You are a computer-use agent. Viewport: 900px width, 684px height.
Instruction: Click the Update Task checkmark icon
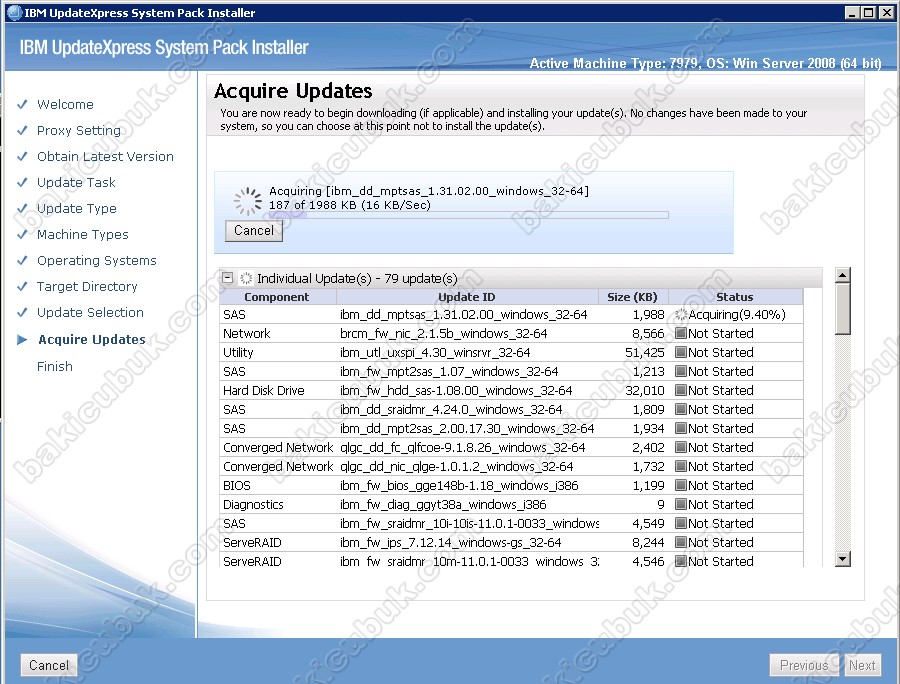pos(22,182)
